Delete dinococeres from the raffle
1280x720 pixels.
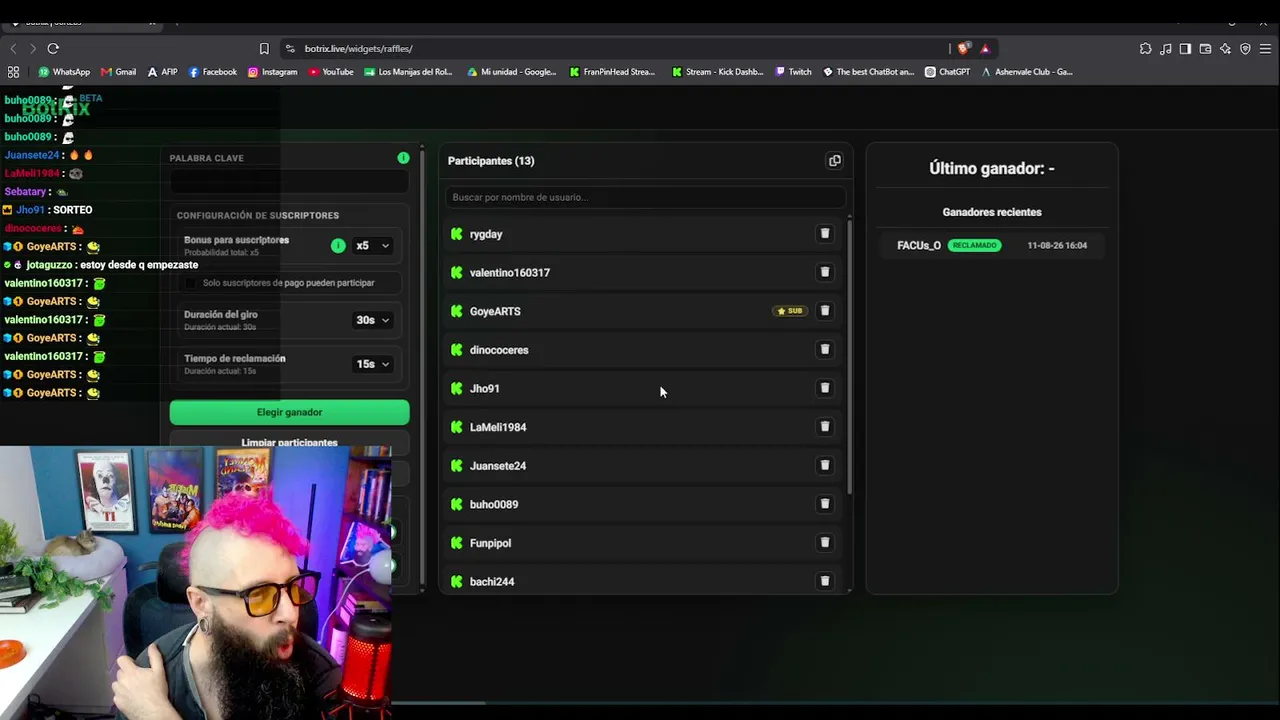(x=825, y=350)
